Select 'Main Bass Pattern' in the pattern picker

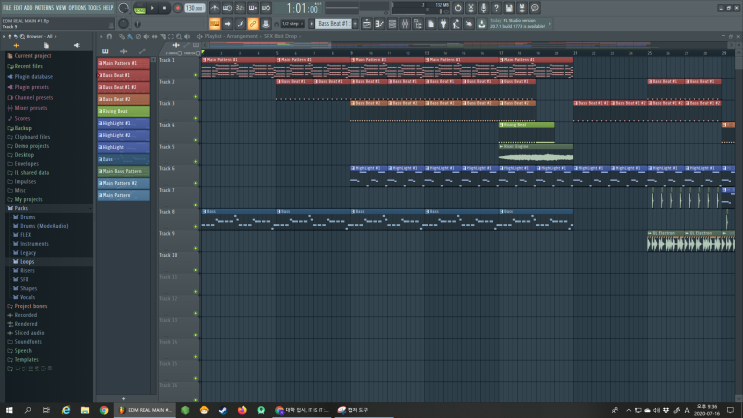click(x=124, y=171)
